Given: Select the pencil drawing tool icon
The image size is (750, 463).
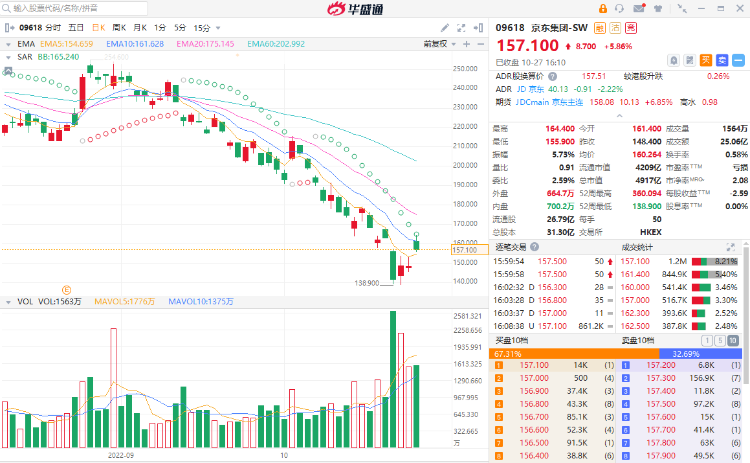Looking at the screenshot, I should (445, 28).
